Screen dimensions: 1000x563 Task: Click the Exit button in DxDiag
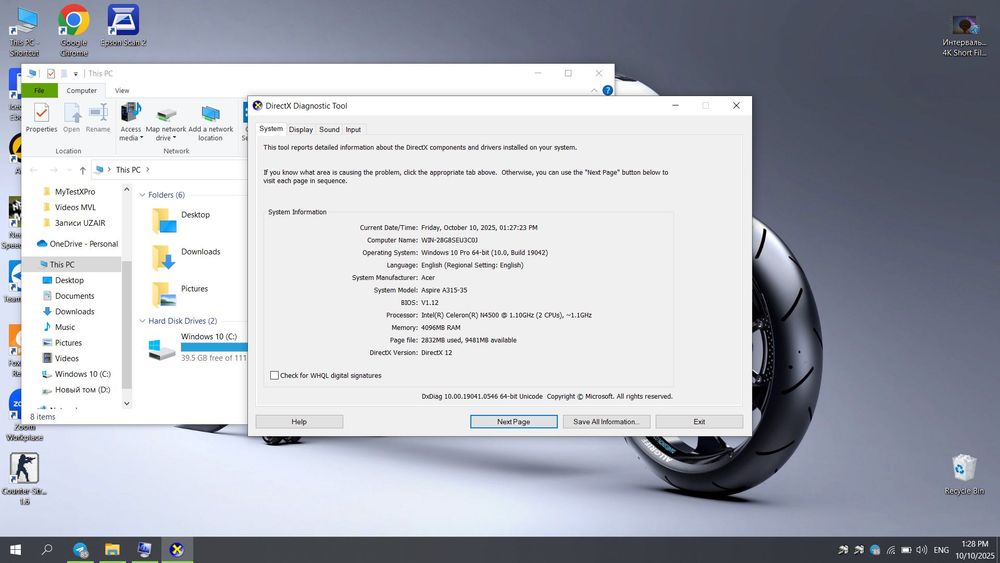click(699, 421)
